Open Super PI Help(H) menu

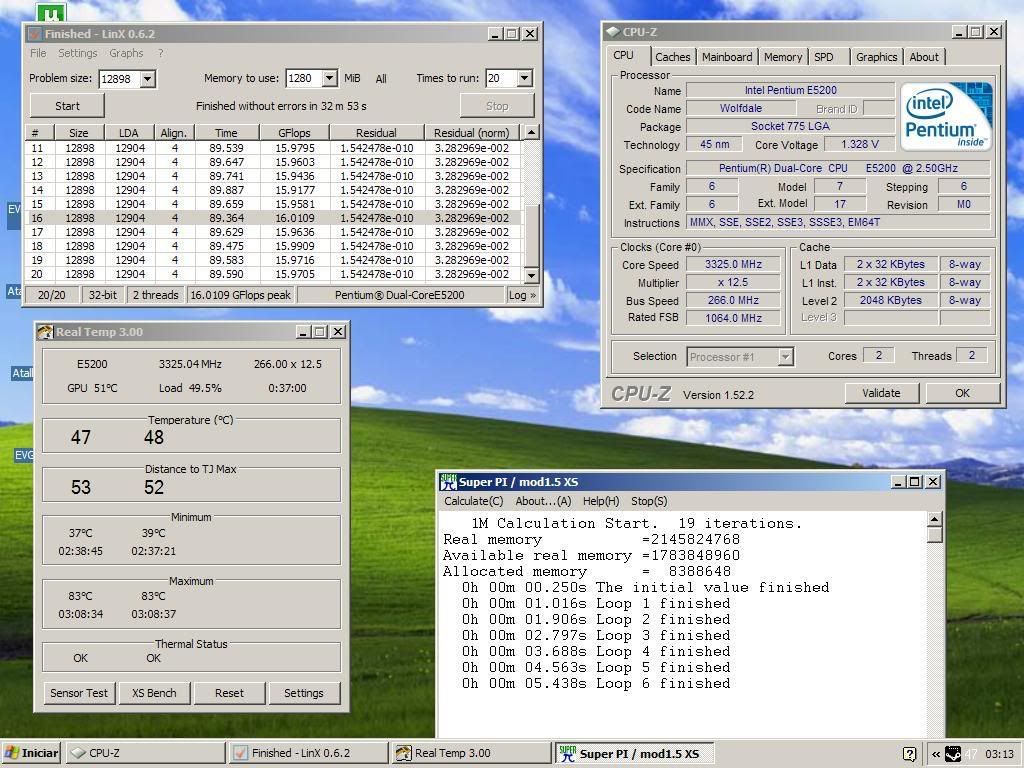pyautogui.click(x=601, y=501)
